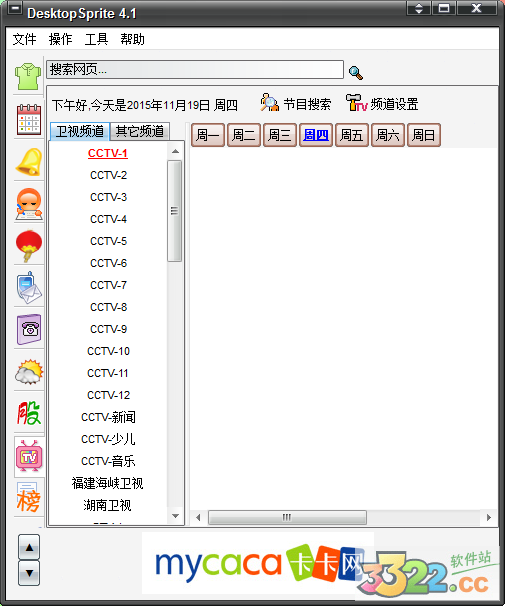505x606 pixels.
Task: Click the sidebar down arrow button
Action: pyautogui.click(x=29, y=573)
